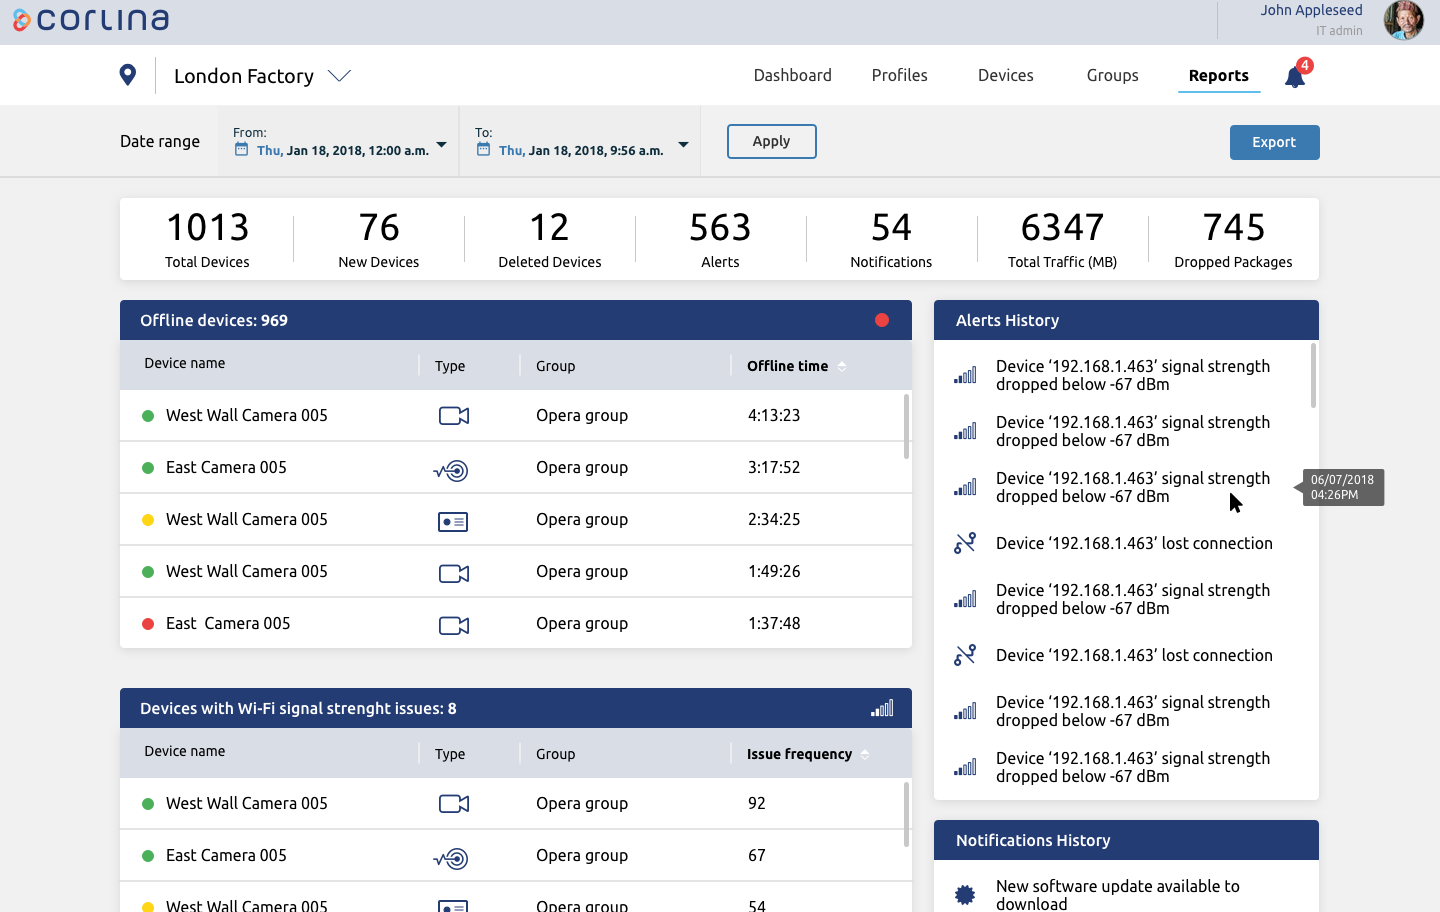
Task: Click the Apply button
Action: [771, 141]
